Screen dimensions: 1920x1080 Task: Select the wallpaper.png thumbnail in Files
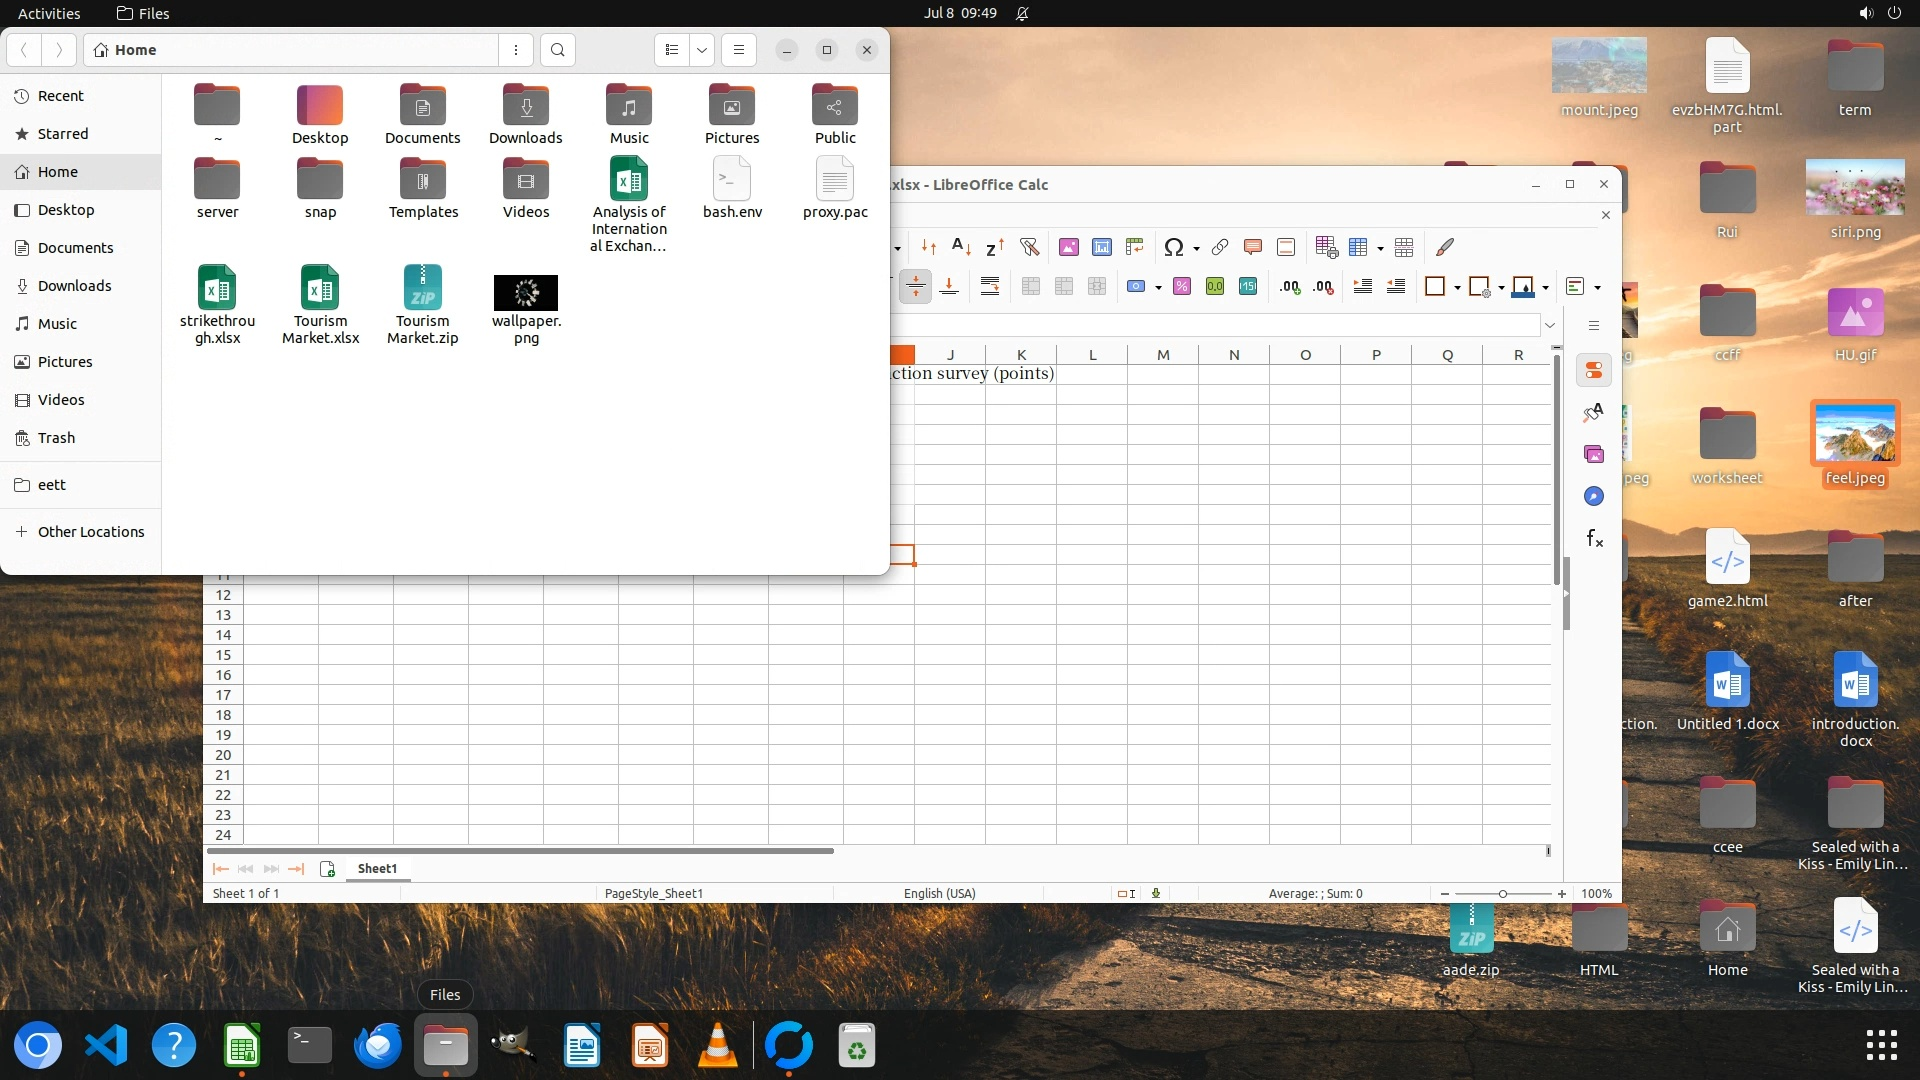525,293
